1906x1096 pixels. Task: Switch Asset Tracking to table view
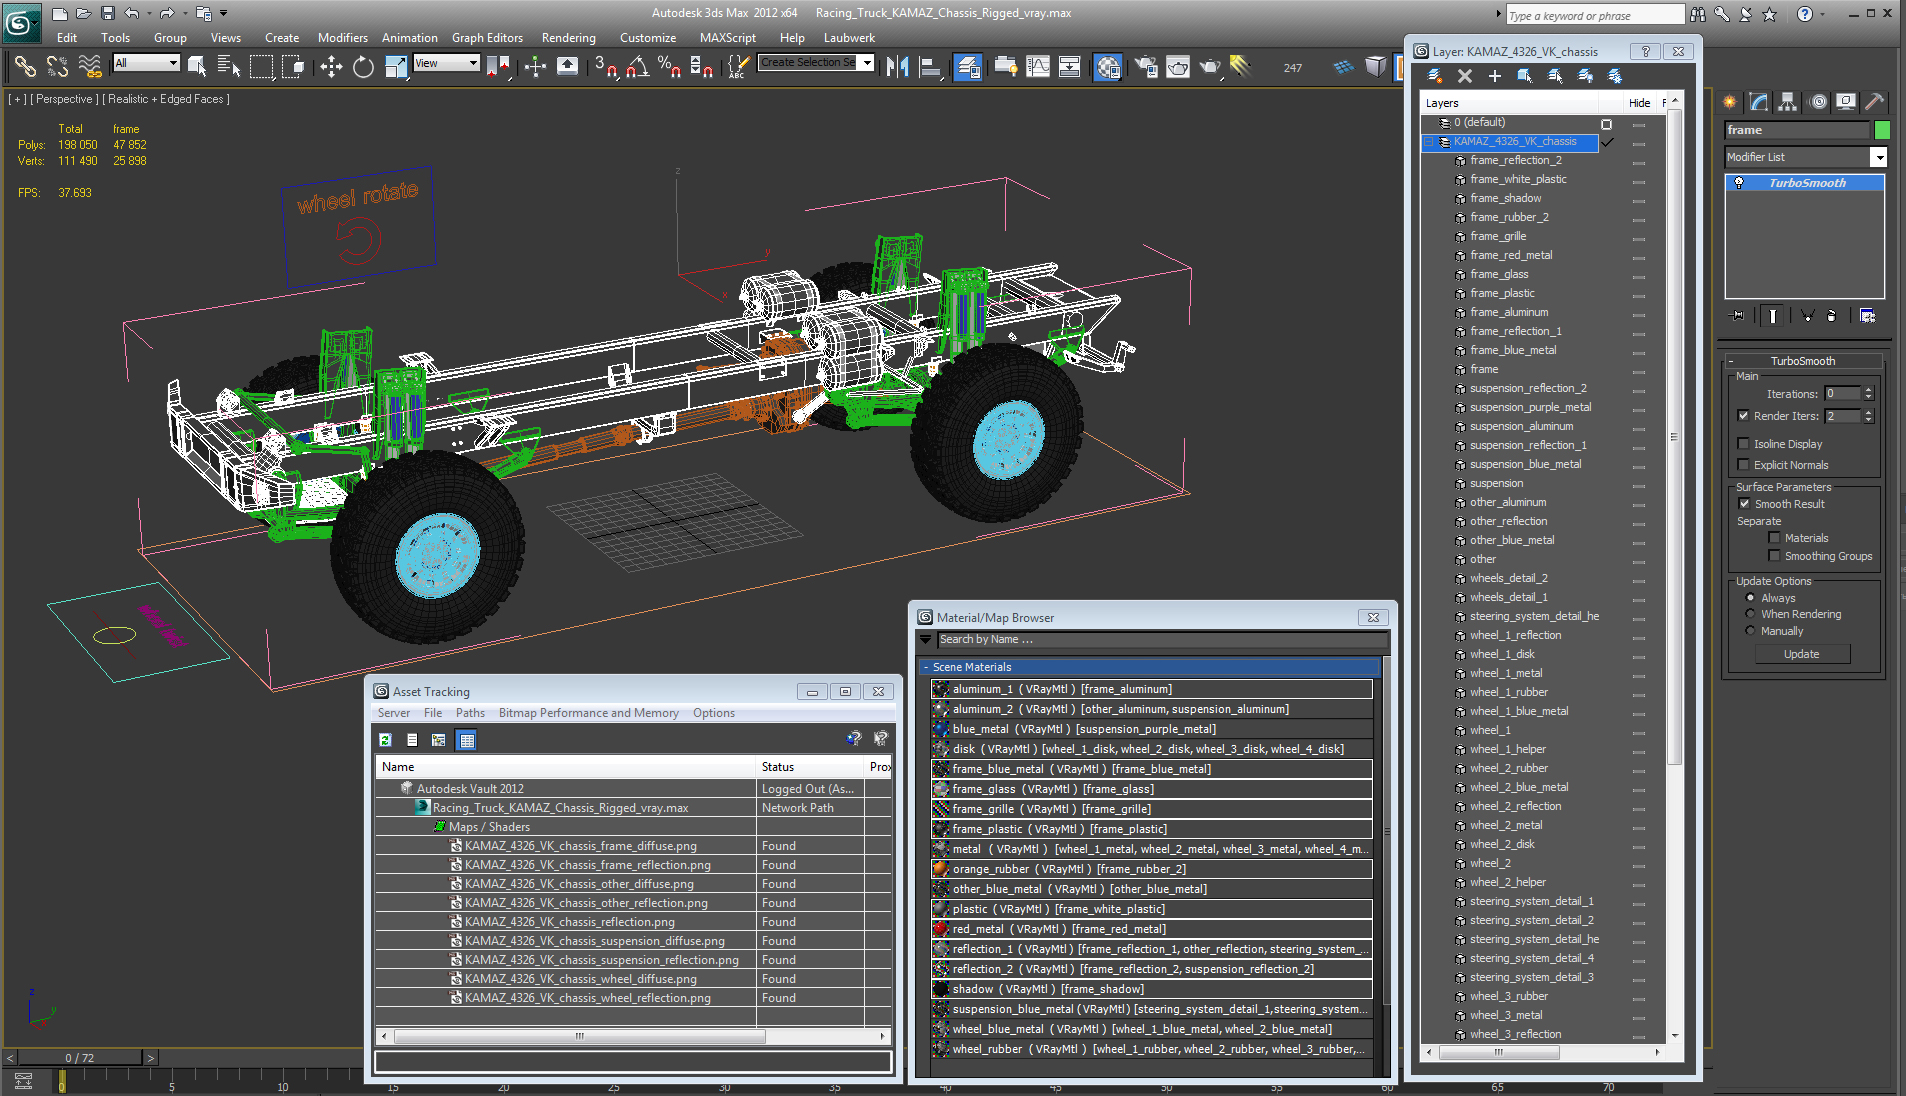[x=466, y=740]
